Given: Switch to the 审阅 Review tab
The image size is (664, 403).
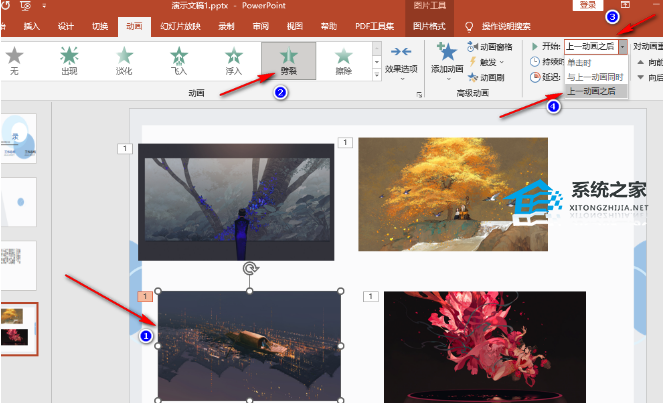Looking at the screenshot, I should (x=260, y=26).
